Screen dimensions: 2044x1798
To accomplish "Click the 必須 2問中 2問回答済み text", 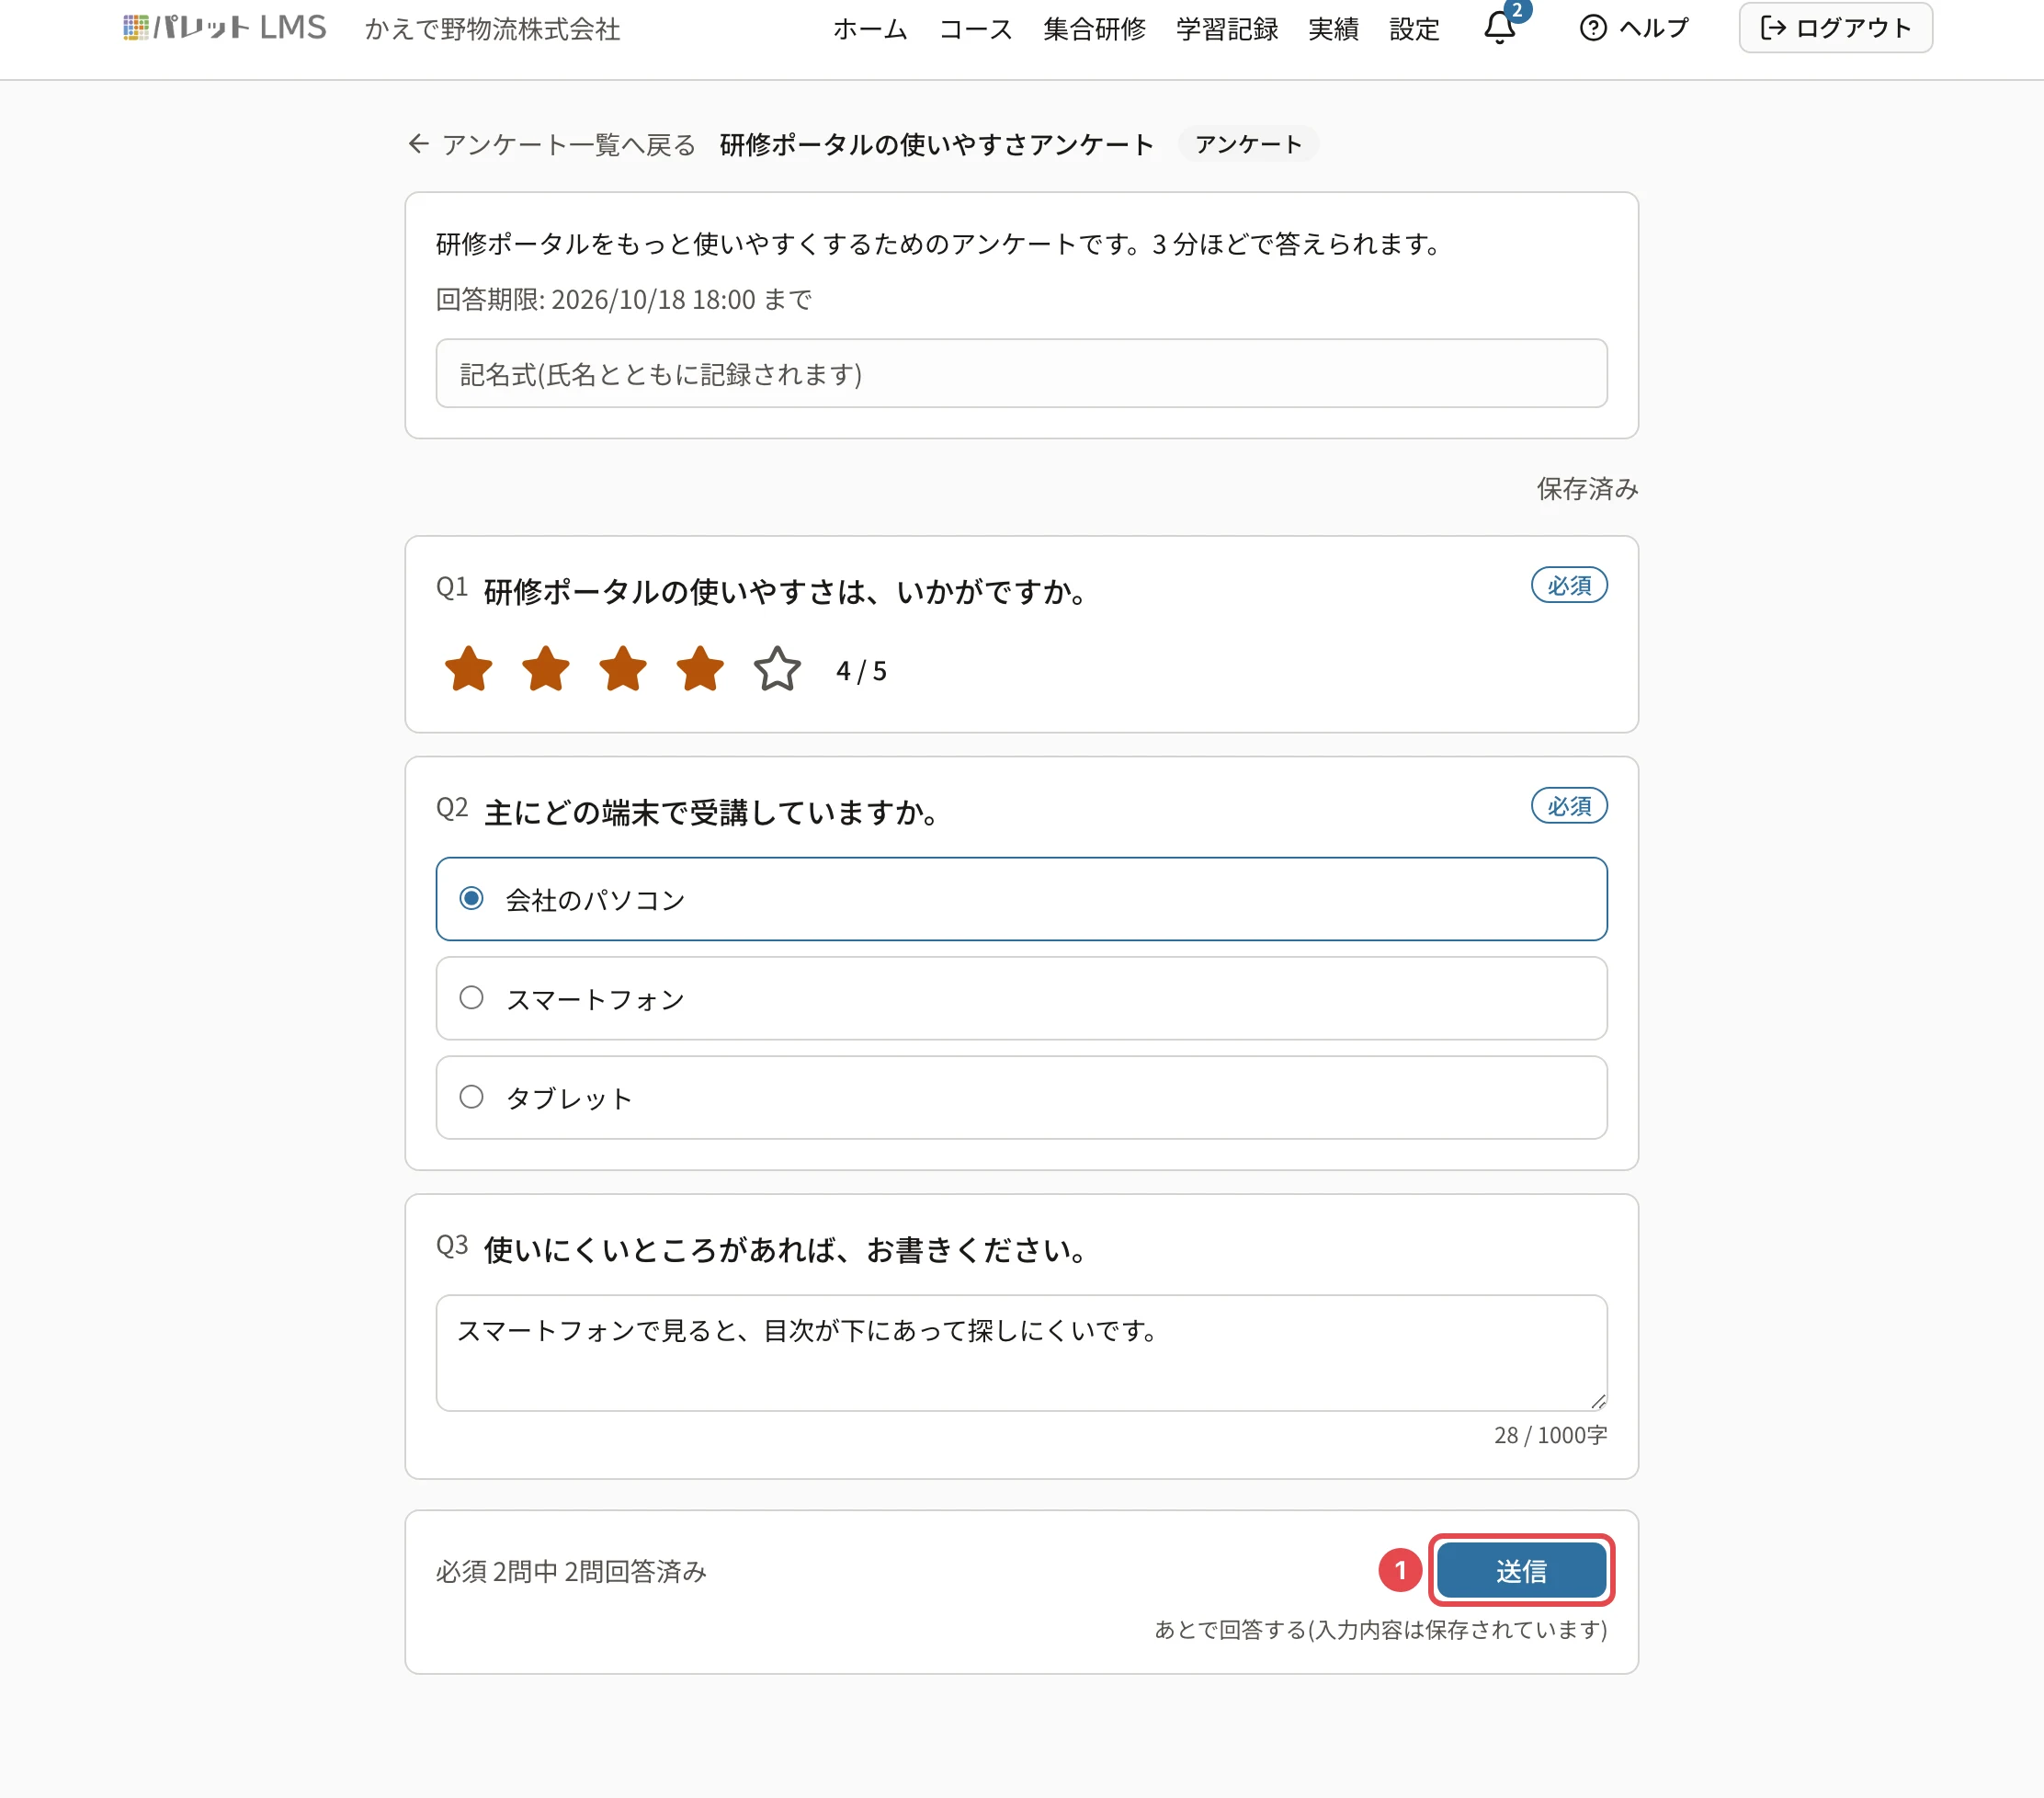I will coord(571,1570).
